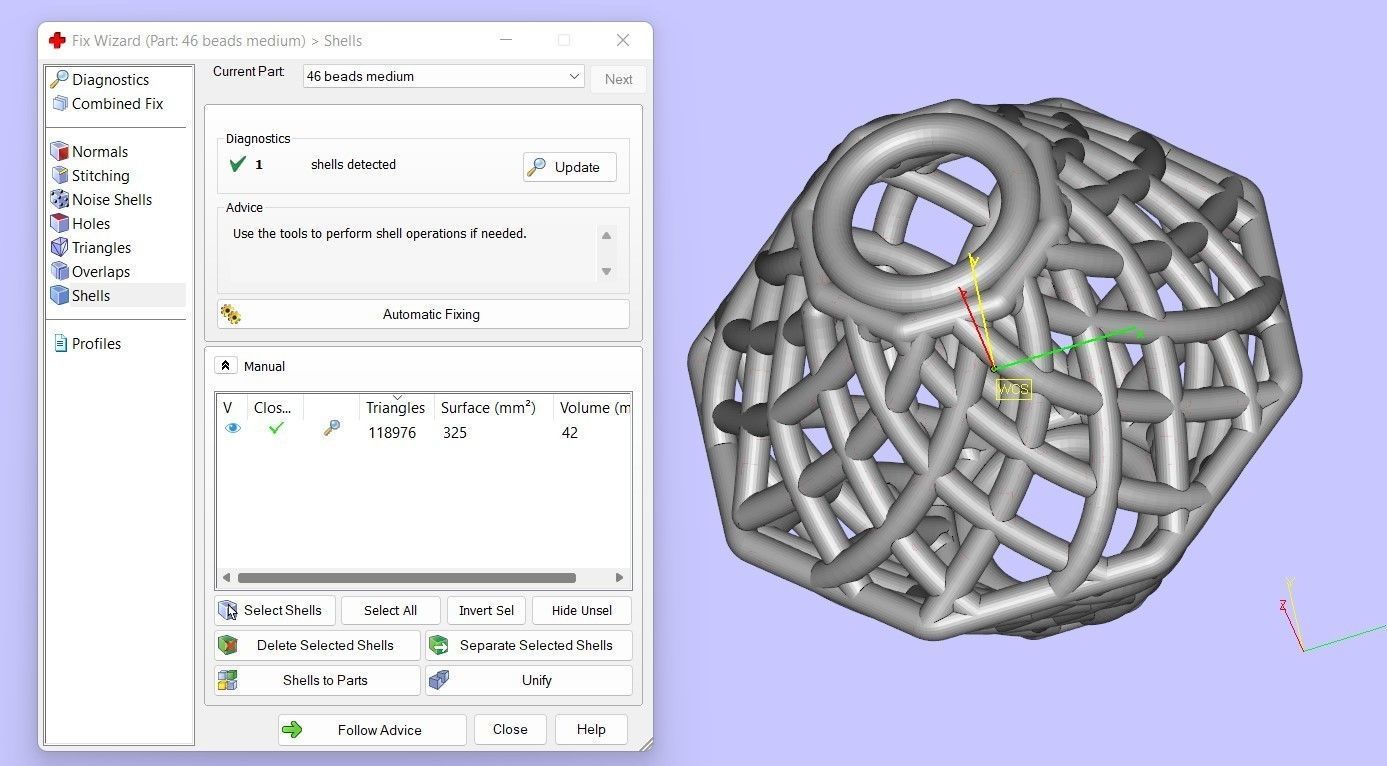
Task: Select the 118976 triangles cell
Action: click(x=392, y=433)
